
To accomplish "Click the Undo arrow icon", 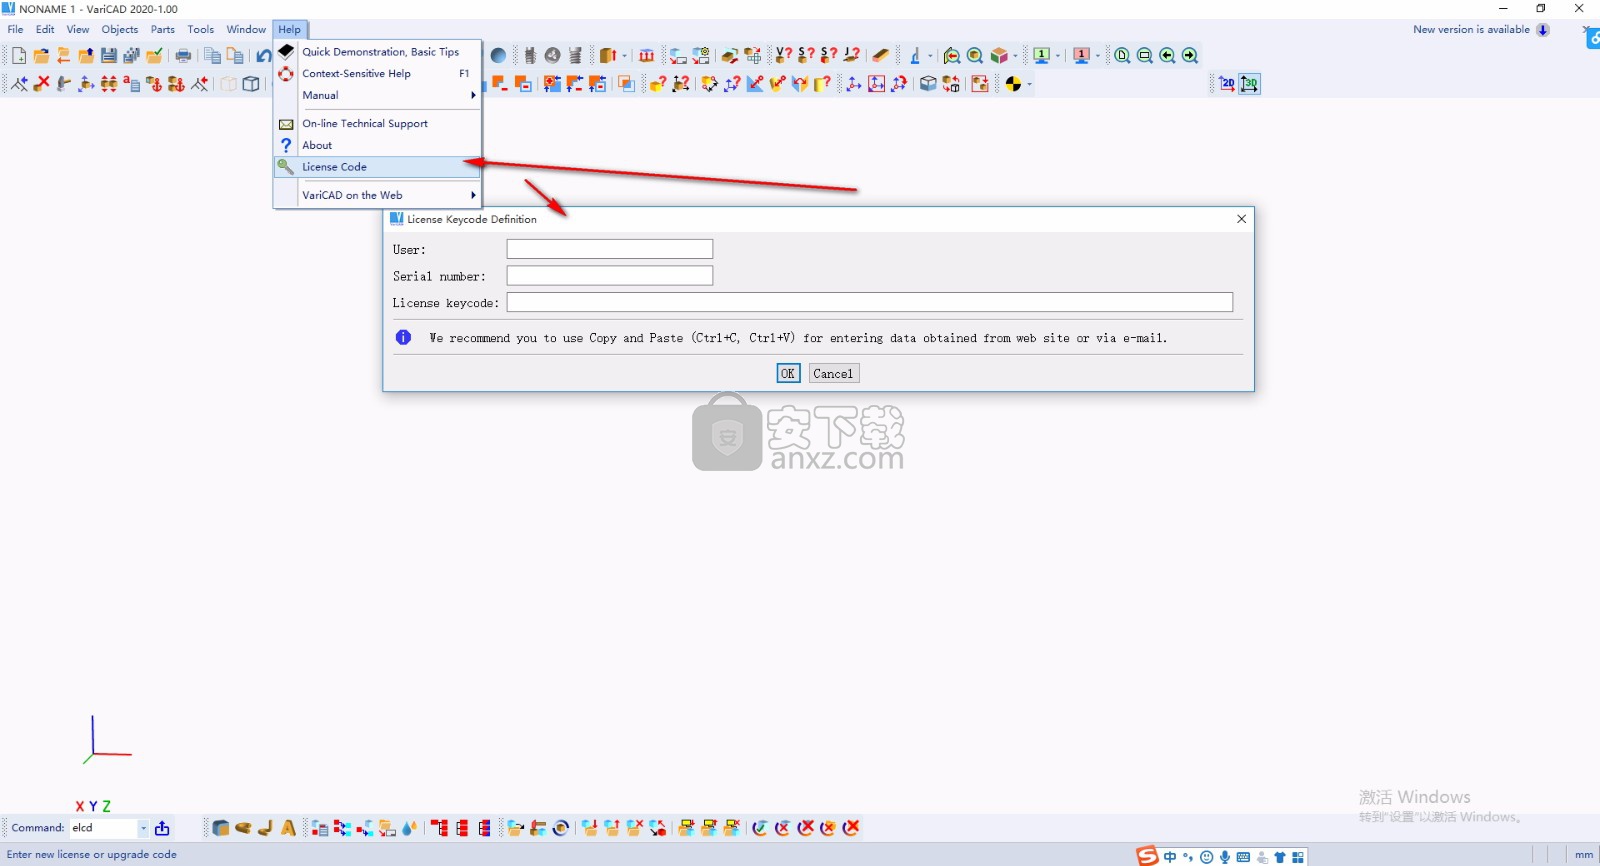I will point(264,56).
